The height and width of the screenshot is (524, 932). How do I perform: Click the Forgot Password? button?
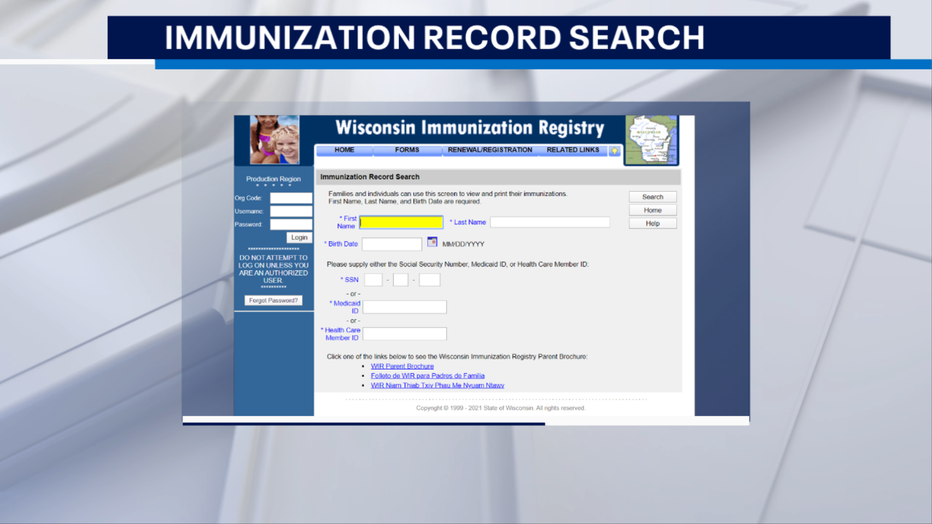273,301
